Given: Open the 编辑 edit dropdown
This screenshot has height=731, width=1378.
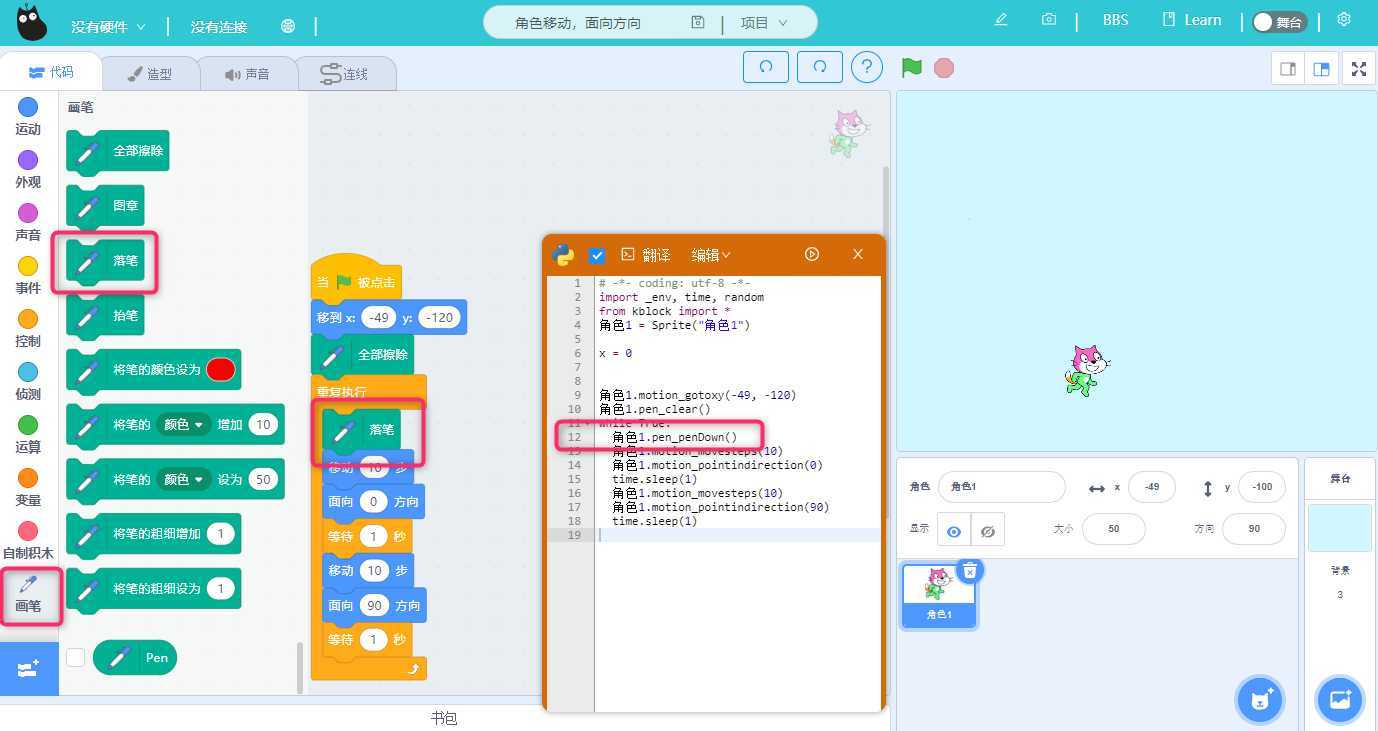Looking at the screenshot, I should [711, 255].
